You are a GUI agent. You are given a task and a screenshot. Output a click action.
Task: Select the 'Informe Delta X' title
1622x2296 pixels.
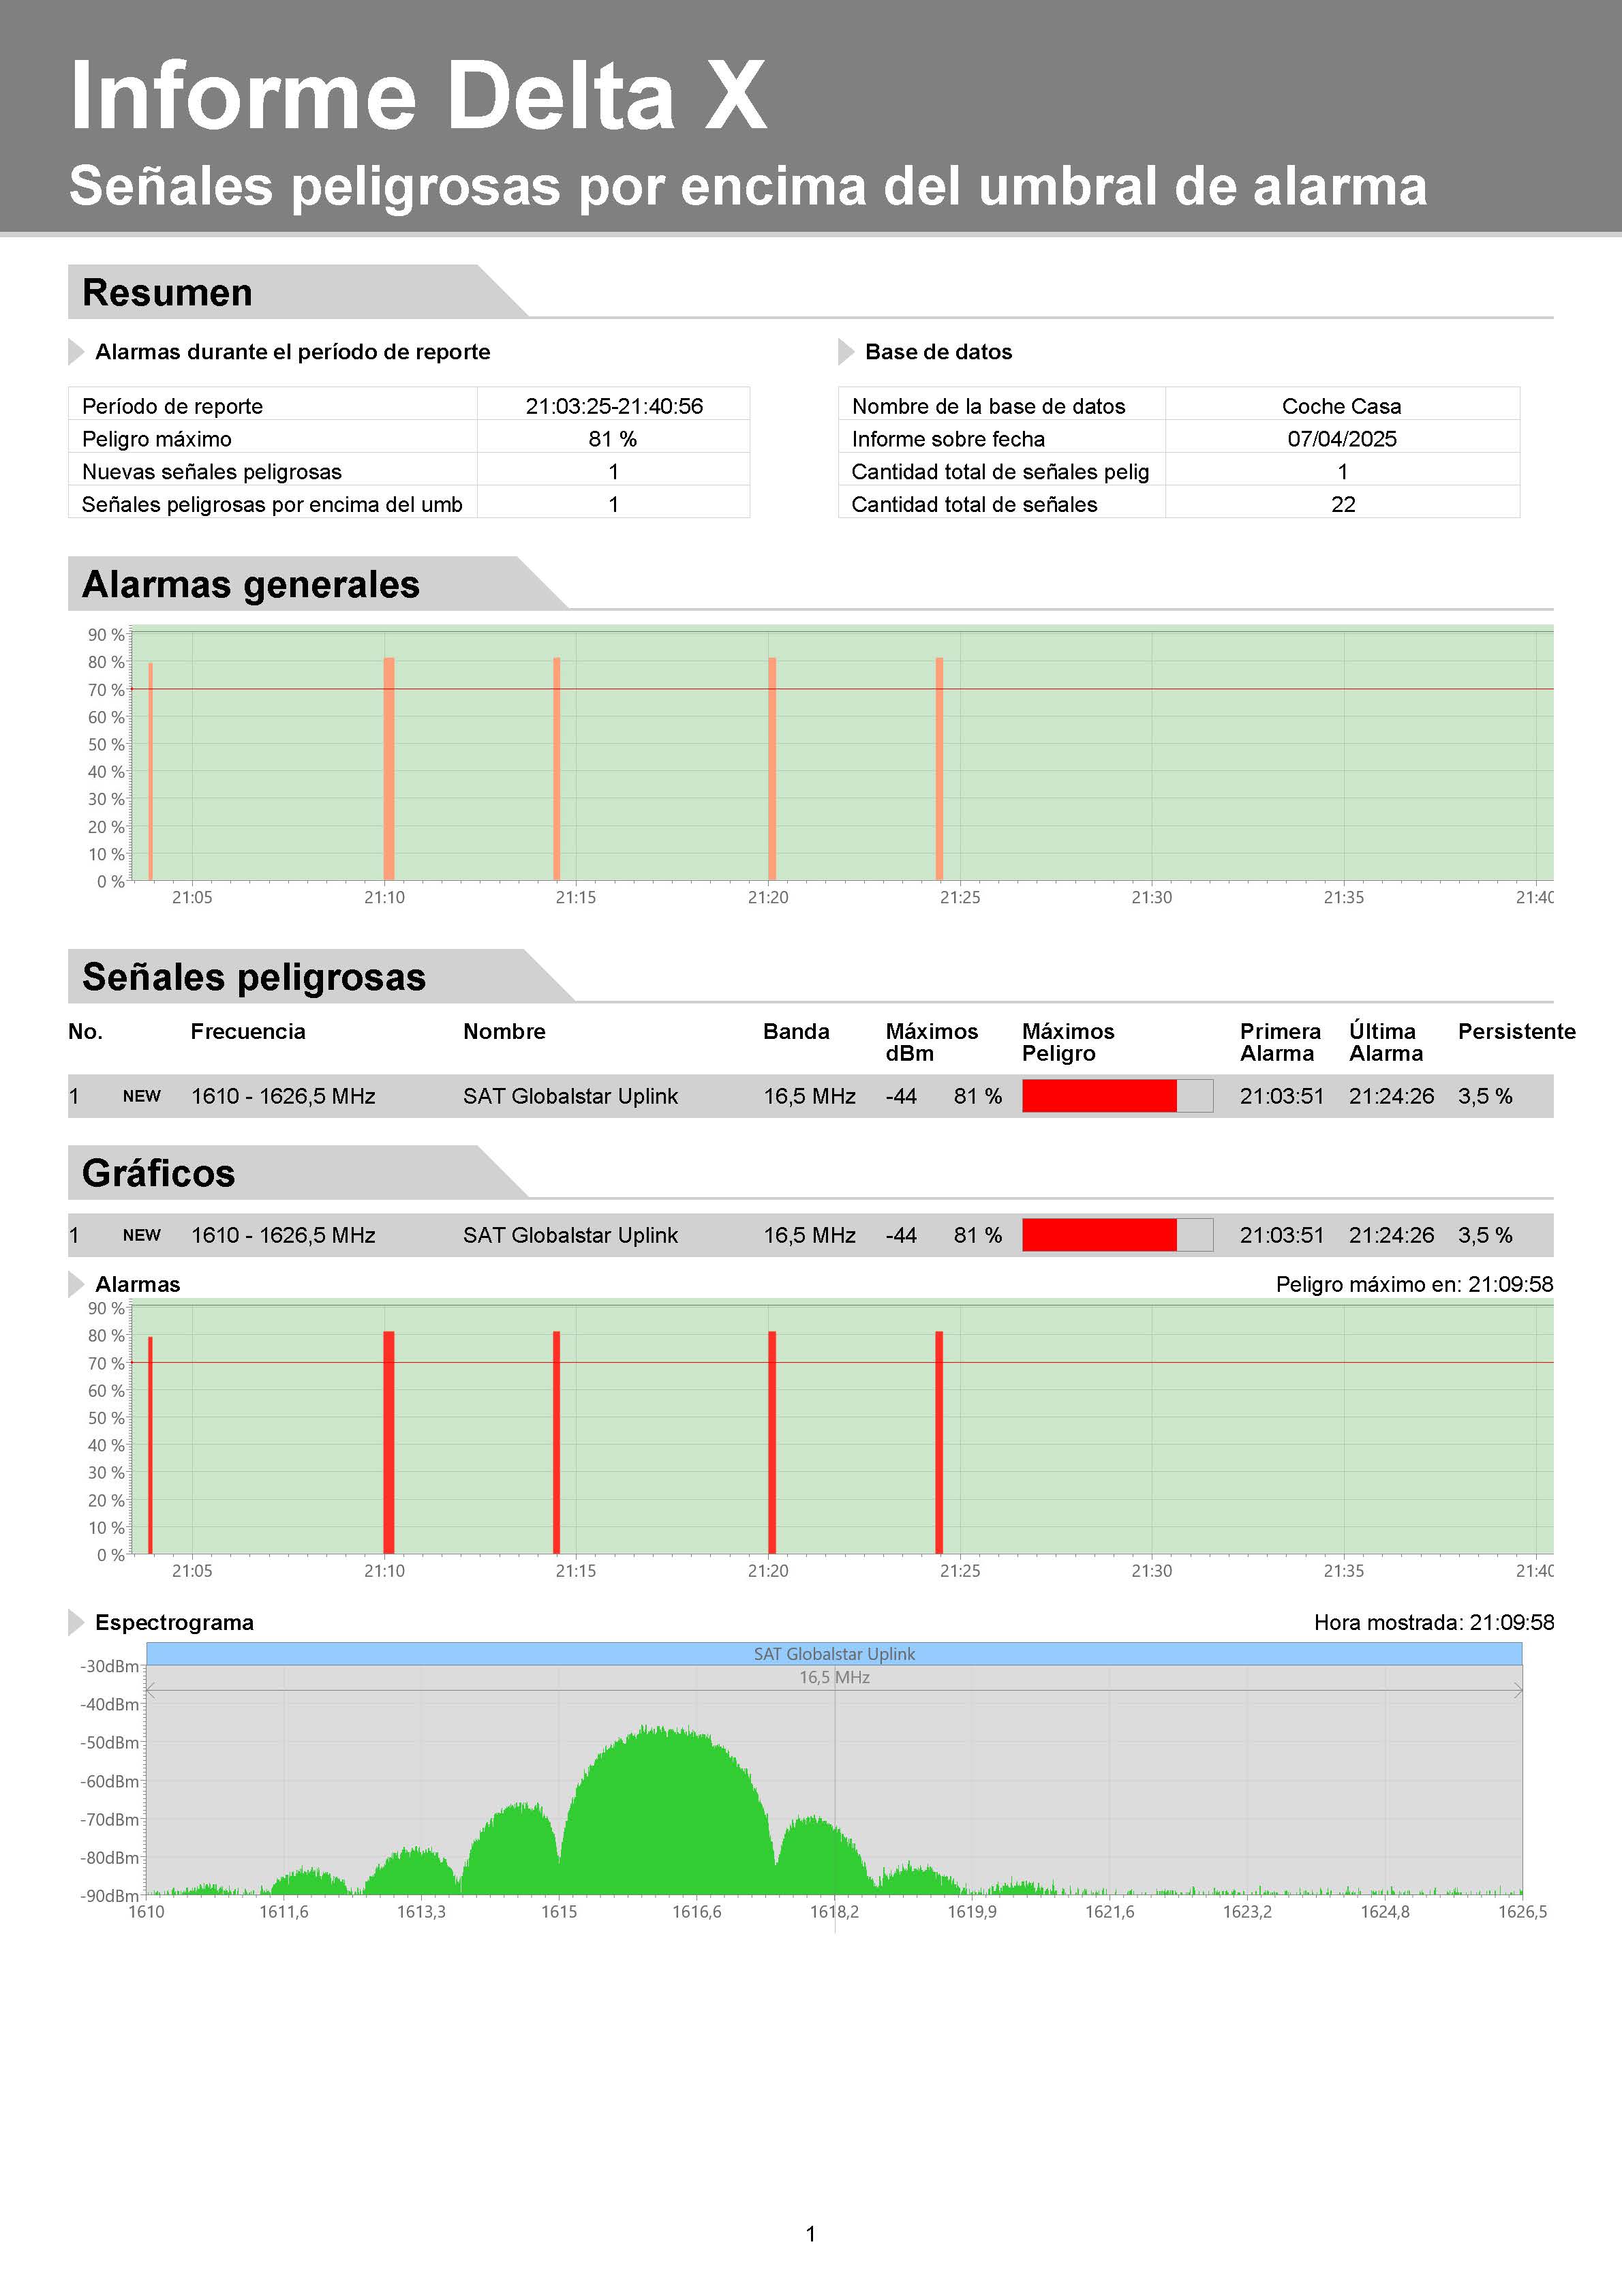click(x=418, y=96)
